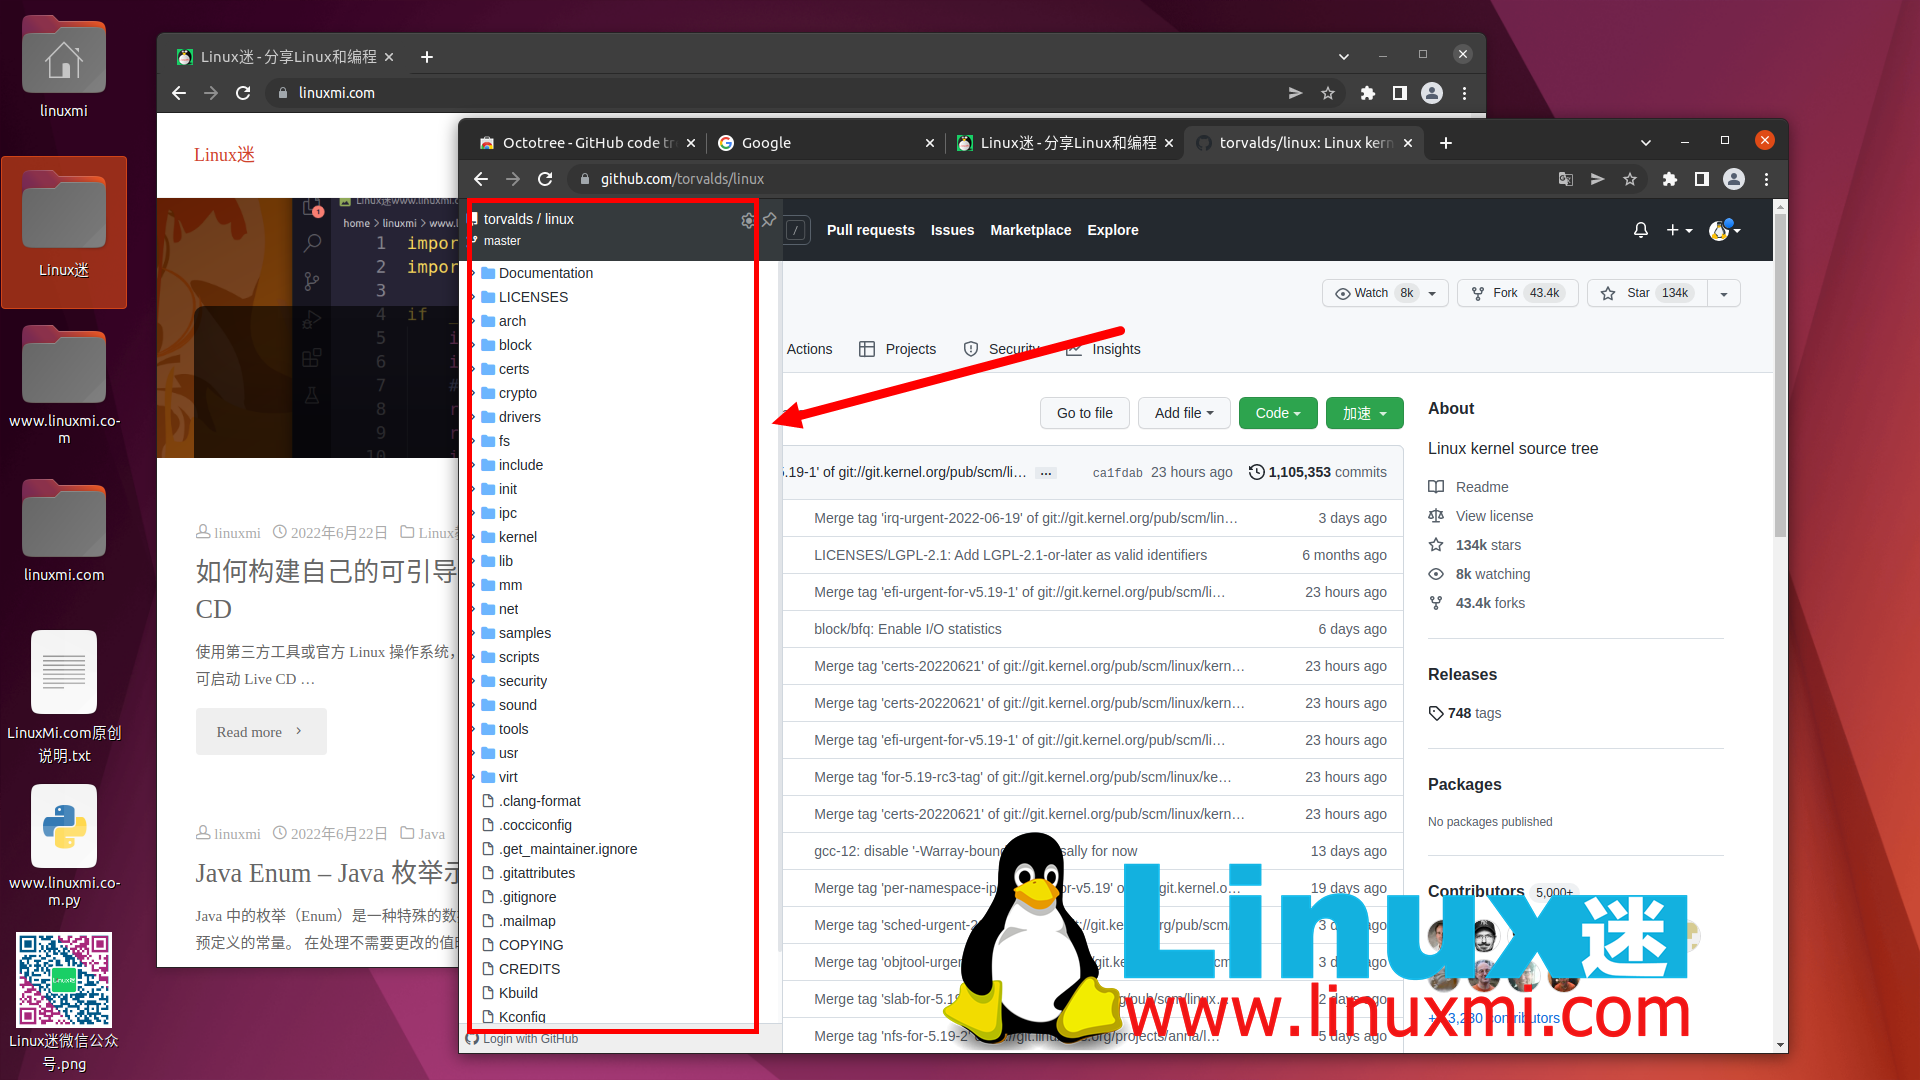The width and height of the screenshot is (1920, 1080).
Task: Go back in front Chrome window
Action: point(481,179)
